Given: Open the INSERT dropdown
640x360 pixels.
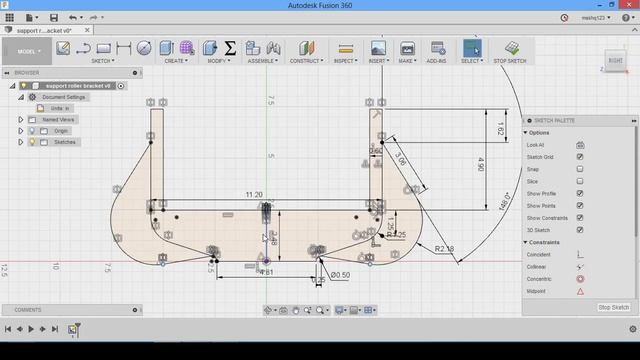Looking at the screenshot, I should [379, 61].
